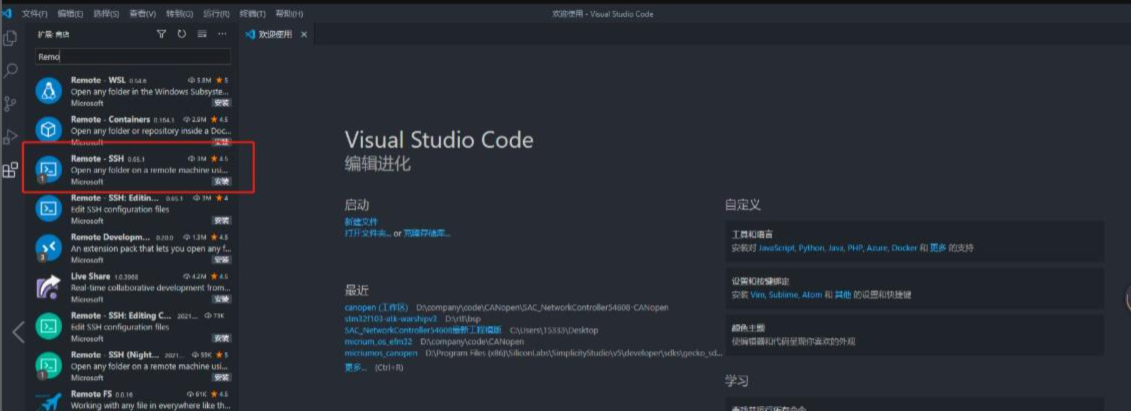This screenshot has height=411, width=1131.
Task: Click the VS Code logo in title bar
Action: point(6,13)
